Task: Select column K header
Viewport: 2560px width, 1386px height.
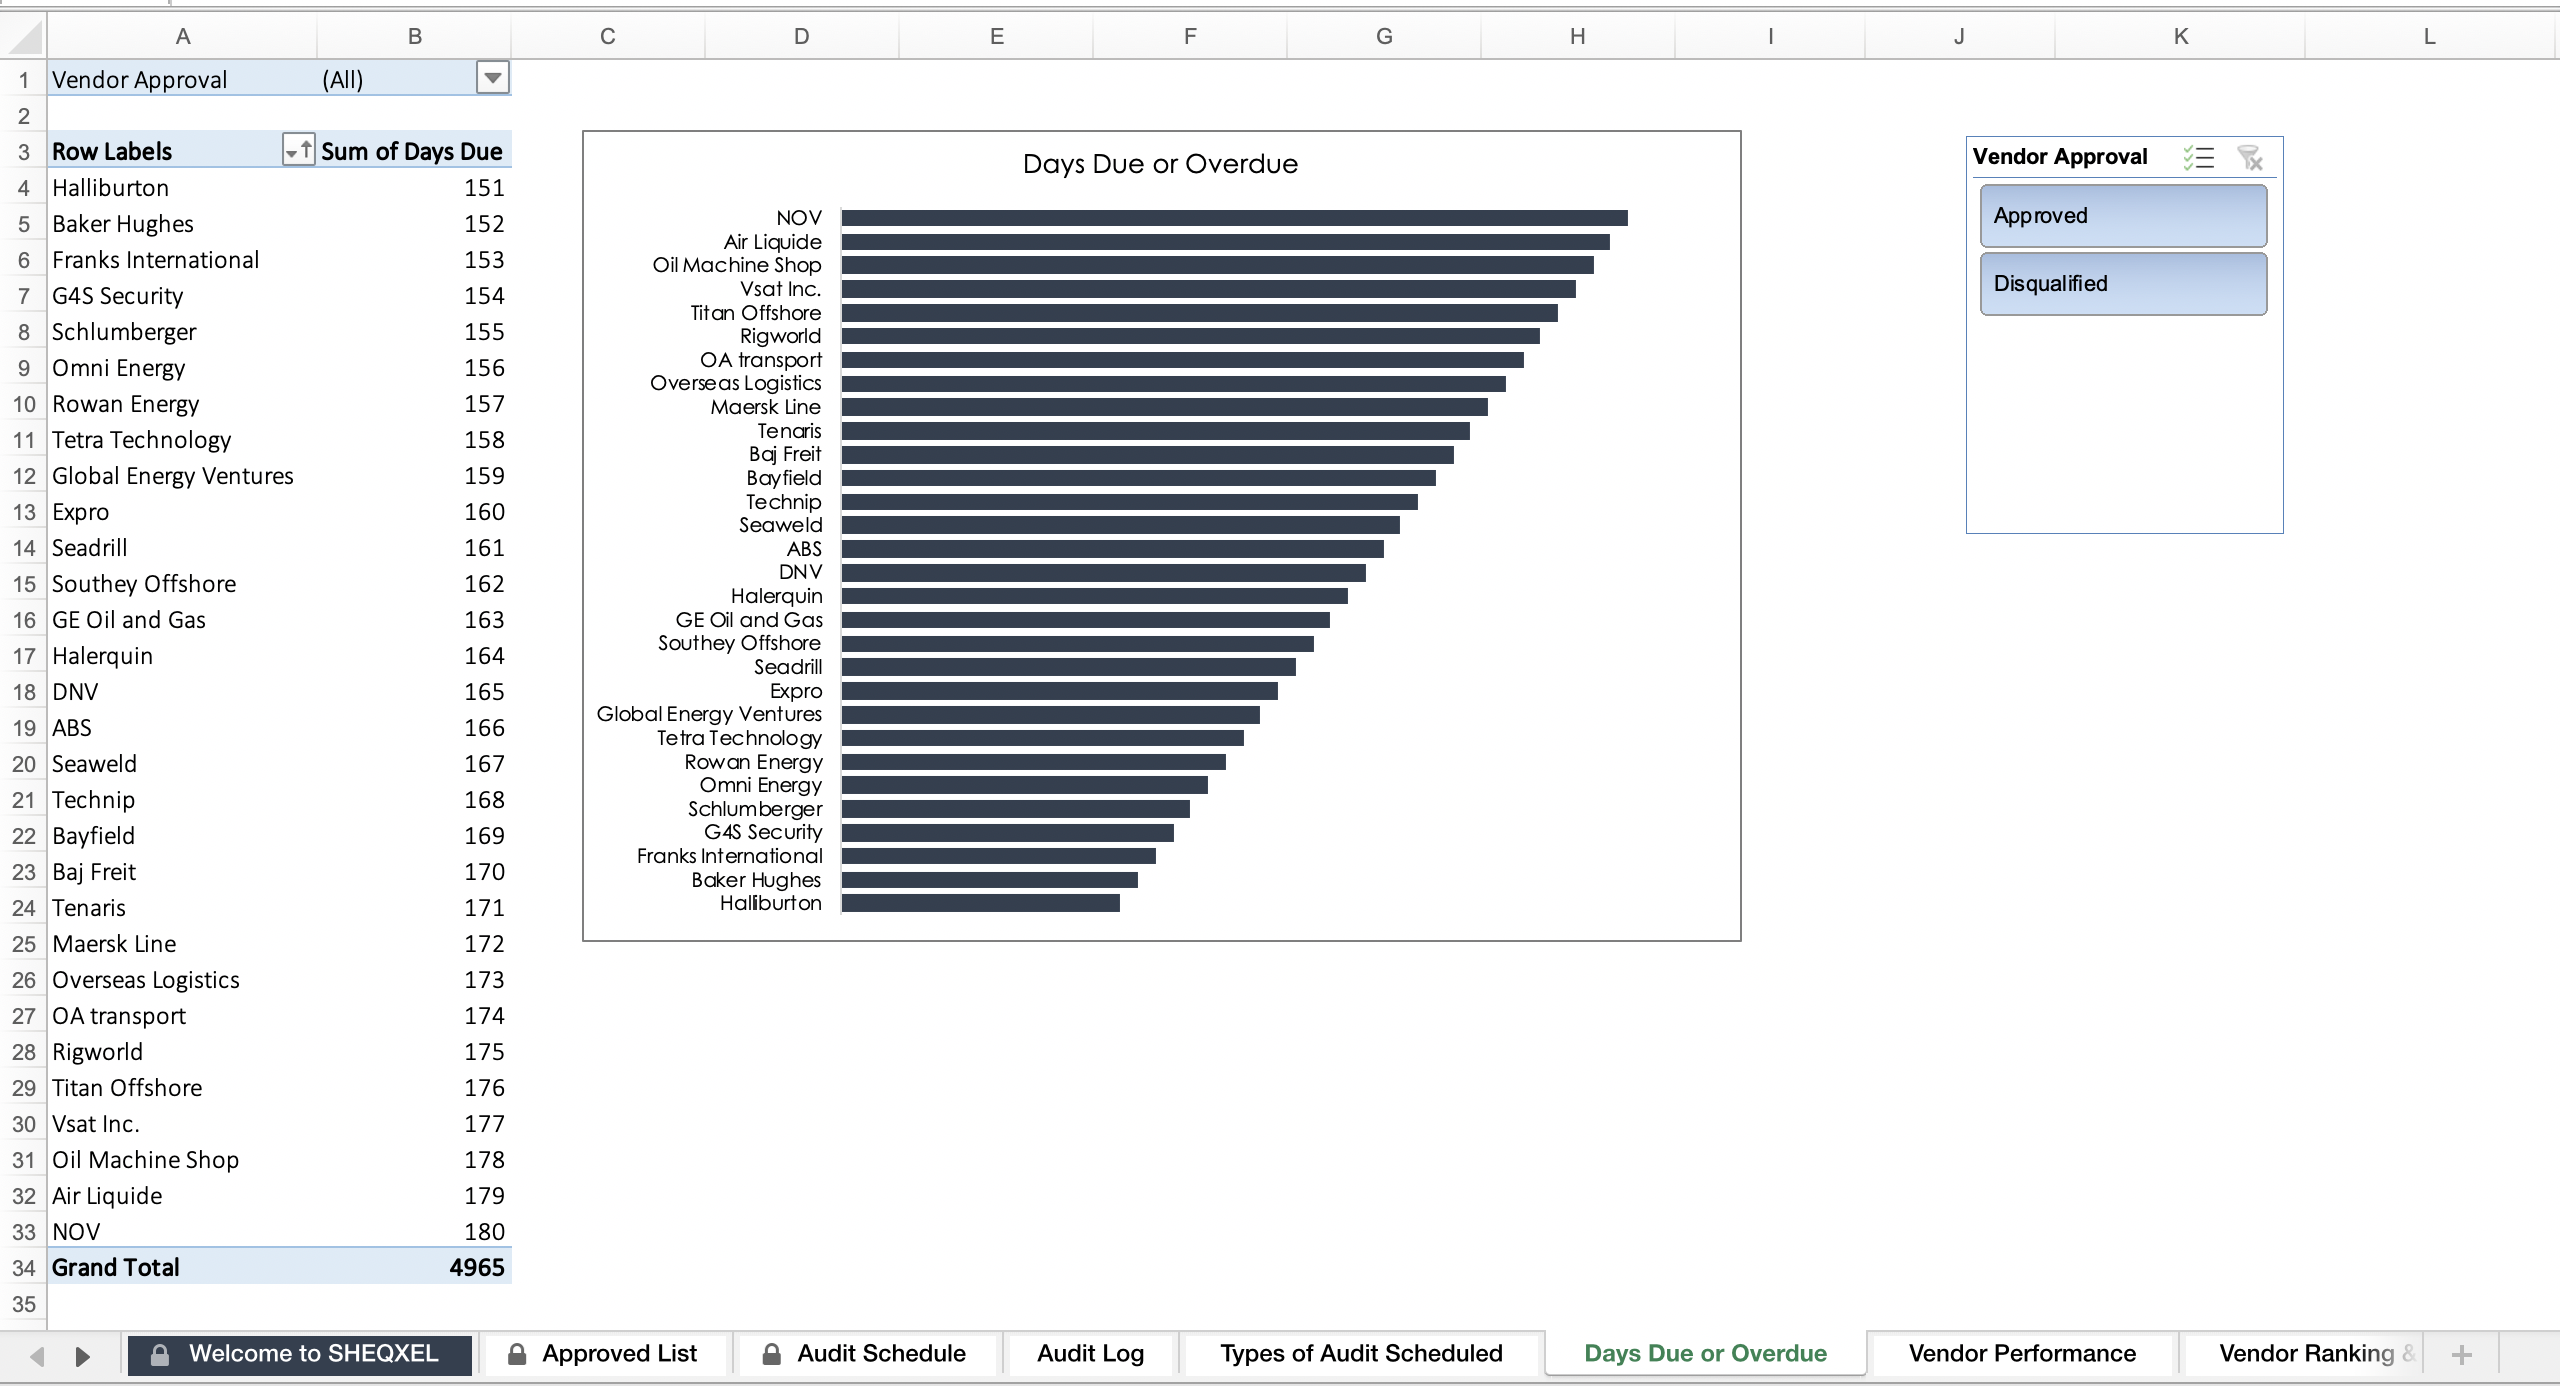Action: (2180, 37)
